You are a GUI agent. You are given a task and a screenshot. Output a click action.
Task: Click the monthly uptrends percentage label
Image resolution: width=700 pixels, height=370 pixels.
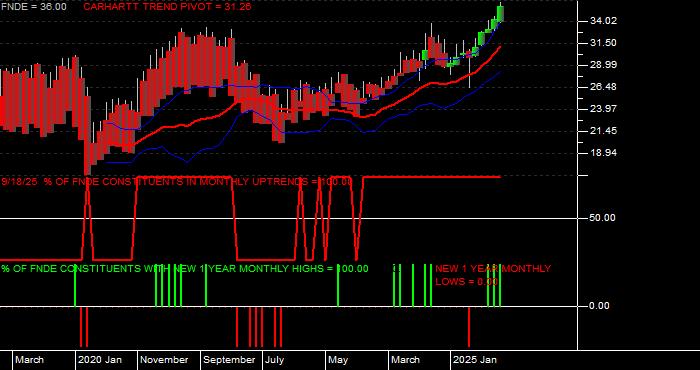point(176,182)
